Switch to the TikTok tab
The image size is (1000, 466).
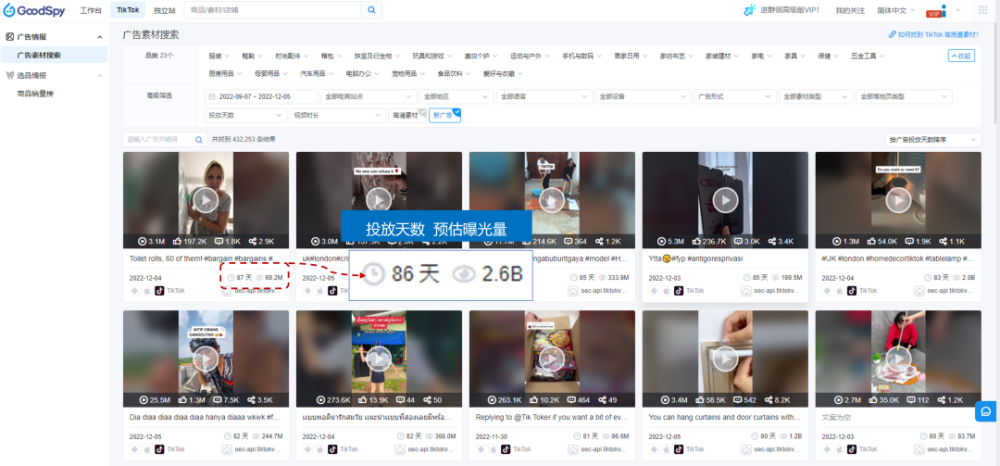pos(128,10)
